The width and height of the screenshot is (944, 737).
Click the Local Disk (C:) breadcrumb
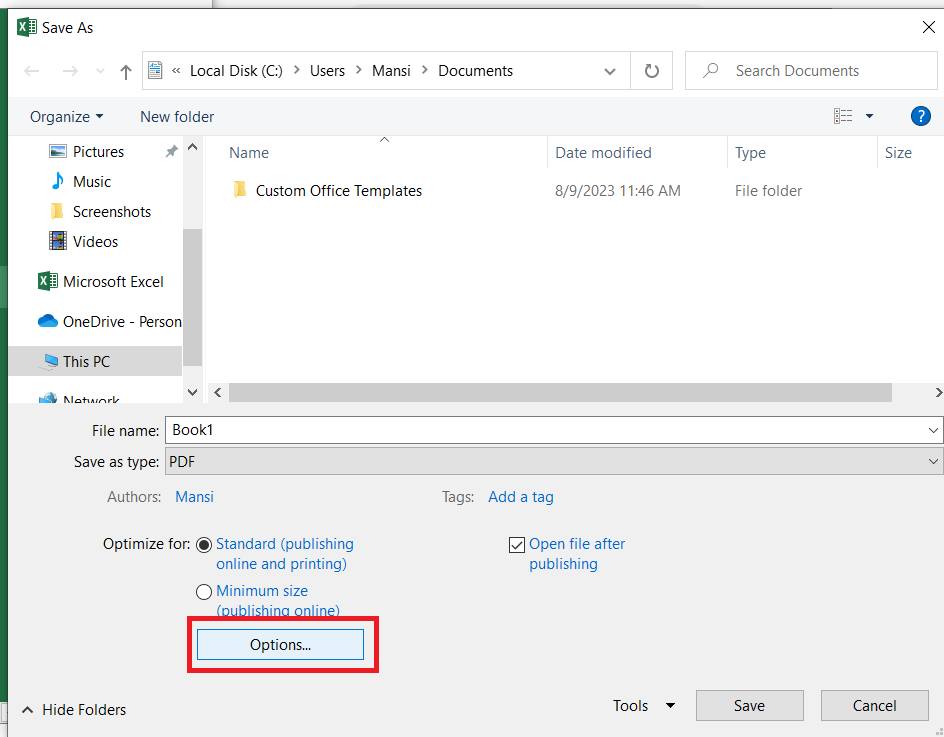[x=236, y=71]
